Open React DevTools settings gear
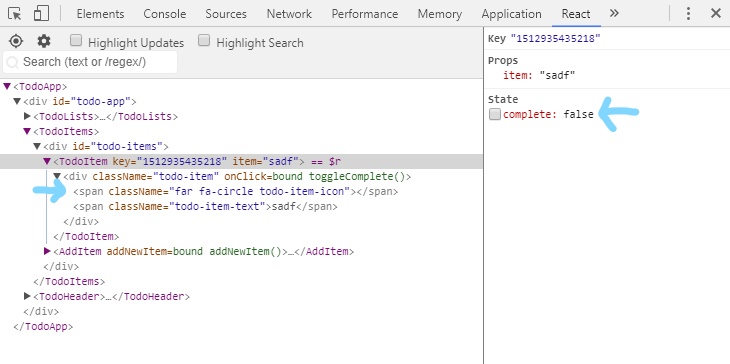The width and height of the screenshot is (730, 364). pyautogui.click(x=44, y=41)
